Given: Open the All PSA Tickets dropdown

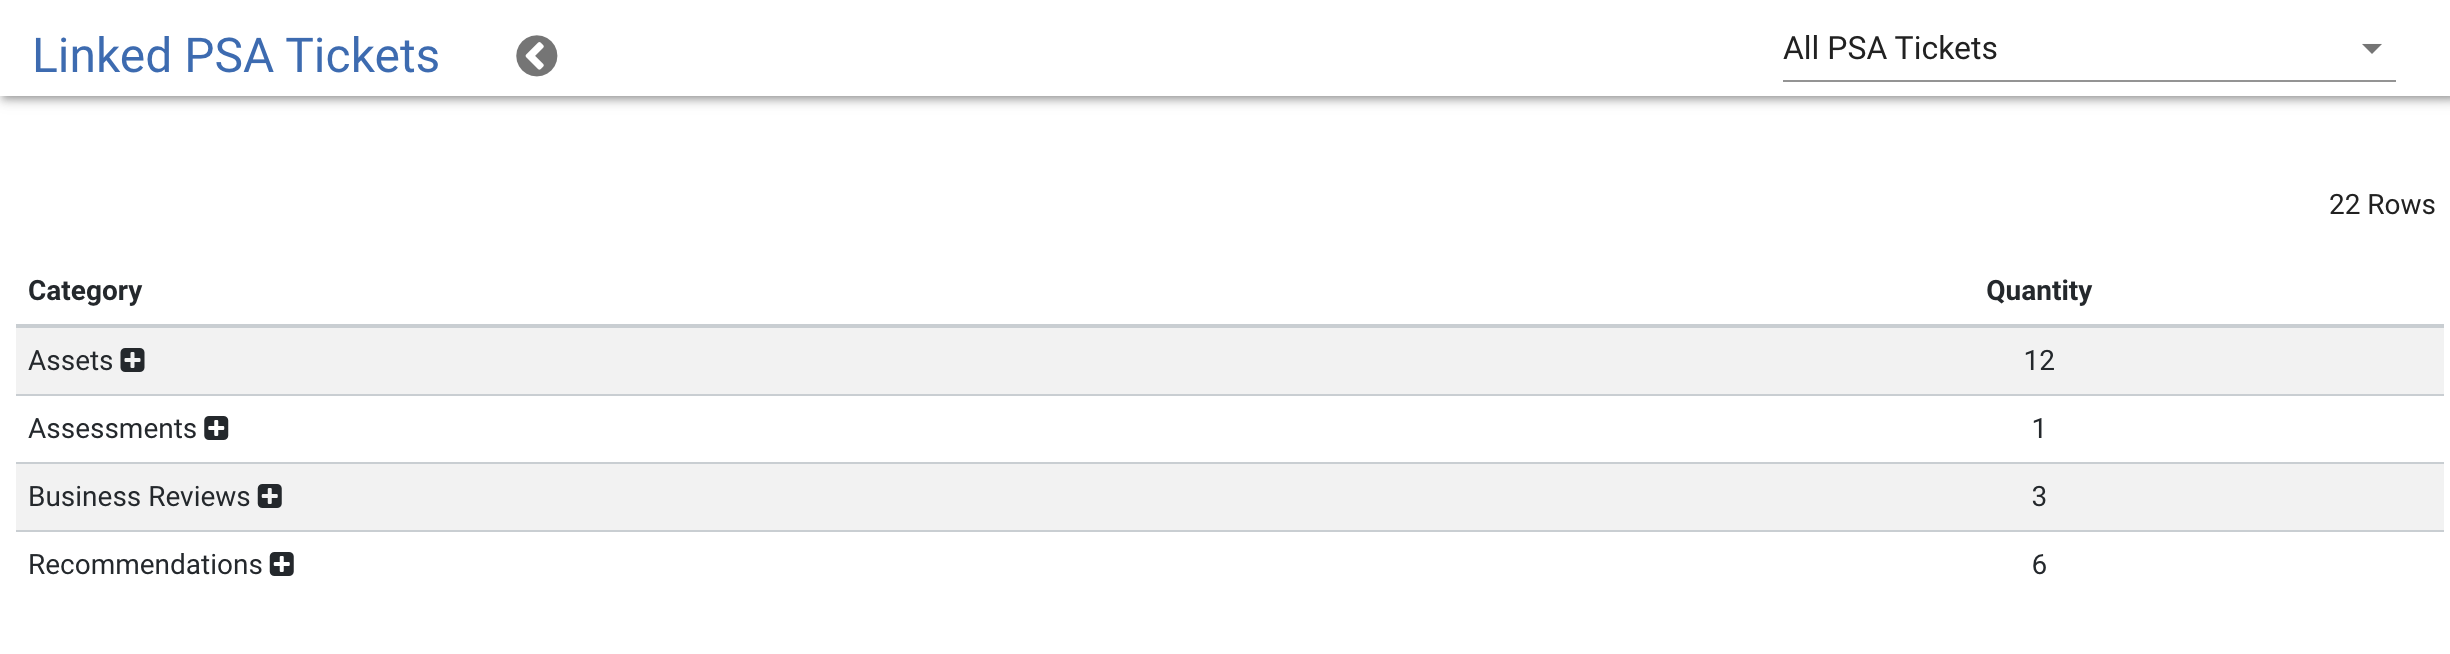Looking at the screenshot, I should (2089, 50).
